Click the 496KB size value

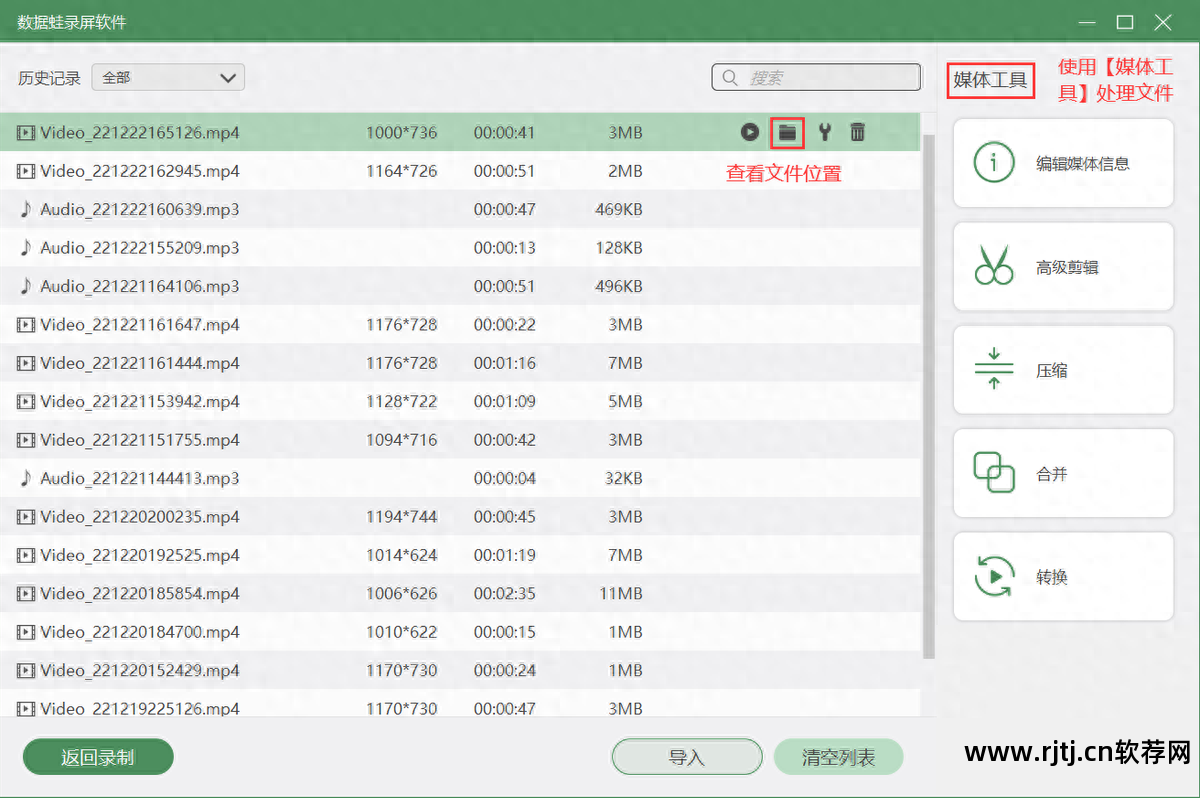[618, 286]
